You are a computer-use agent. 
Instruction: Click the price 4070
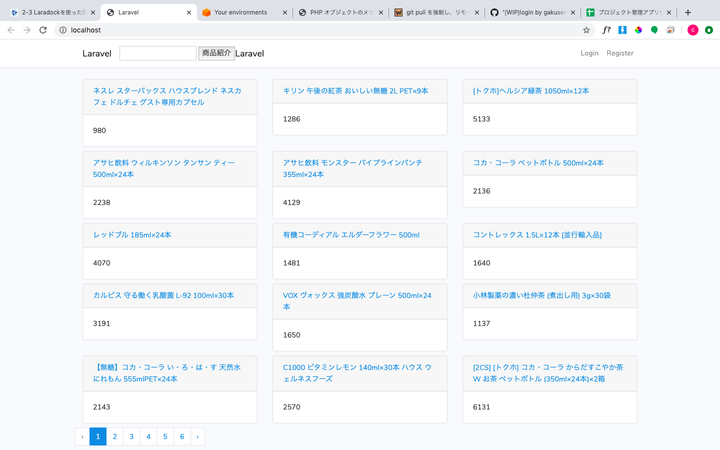coord(101,263)
